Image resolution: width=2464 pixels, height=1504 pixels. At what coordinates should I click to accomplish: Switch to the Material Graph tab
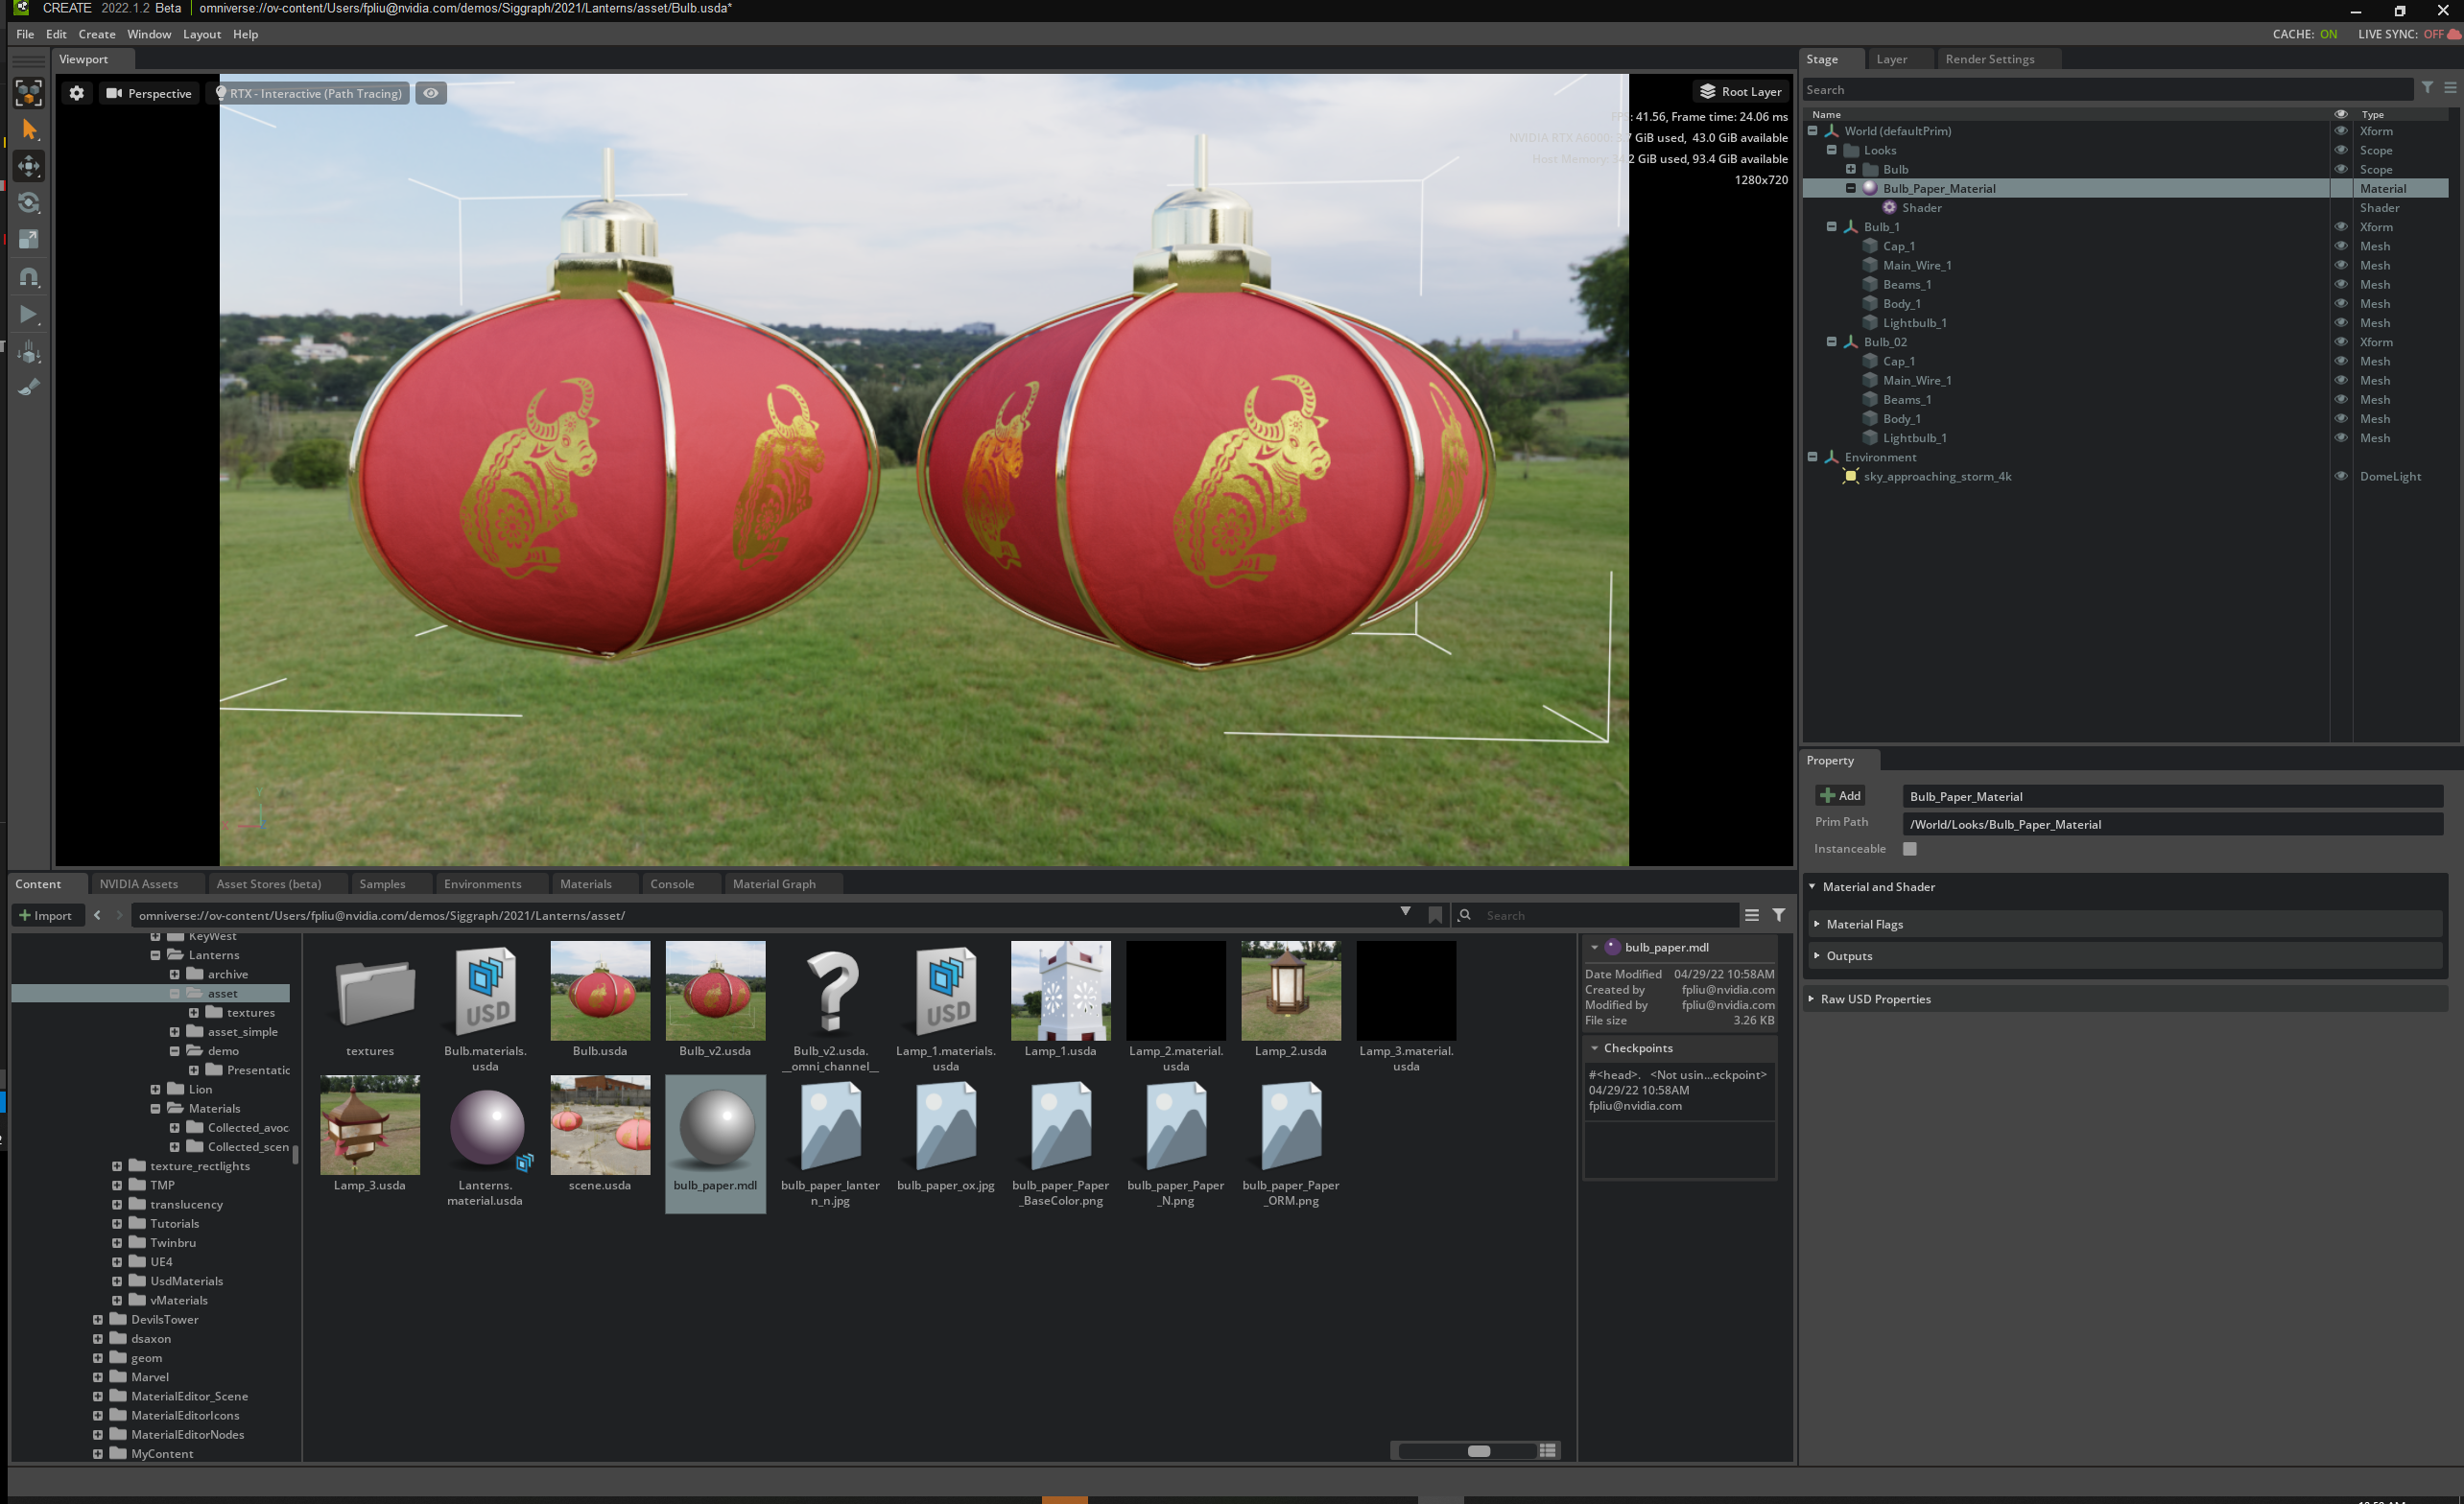(x=774, y=884)
